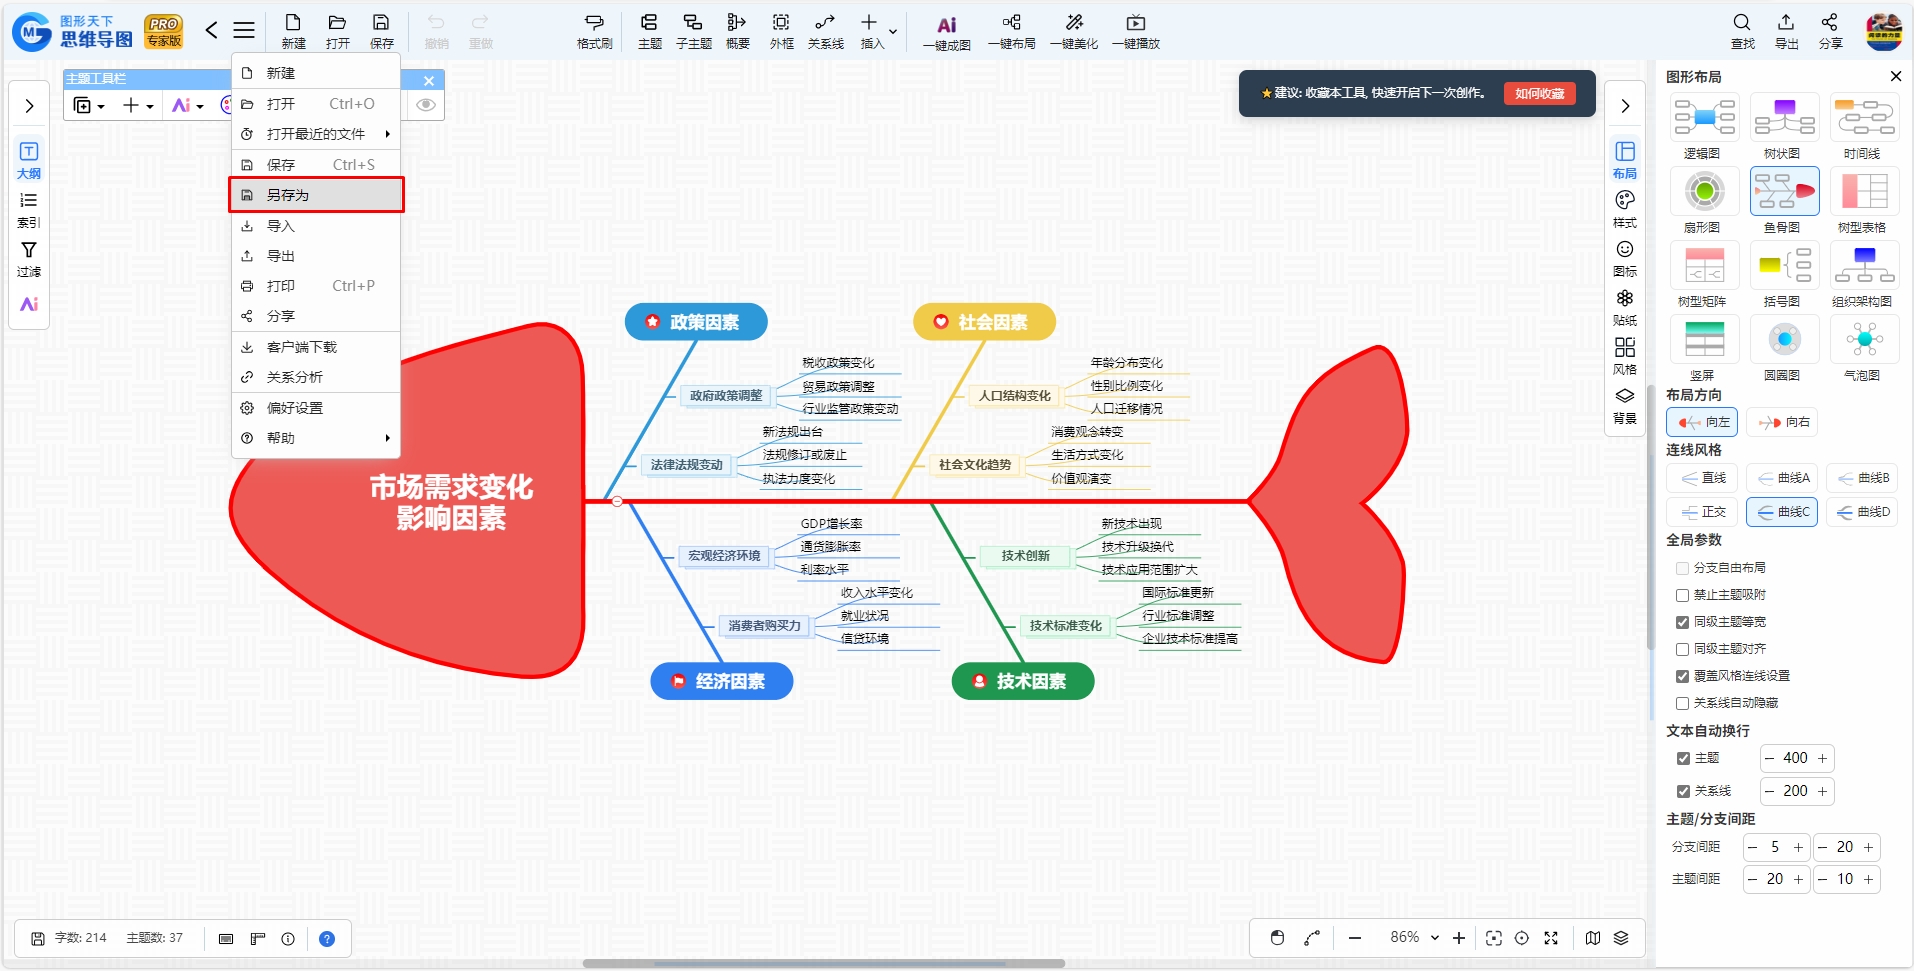
Task: Increase the 主题 wrap width stepper
Action: (1822, 758)
